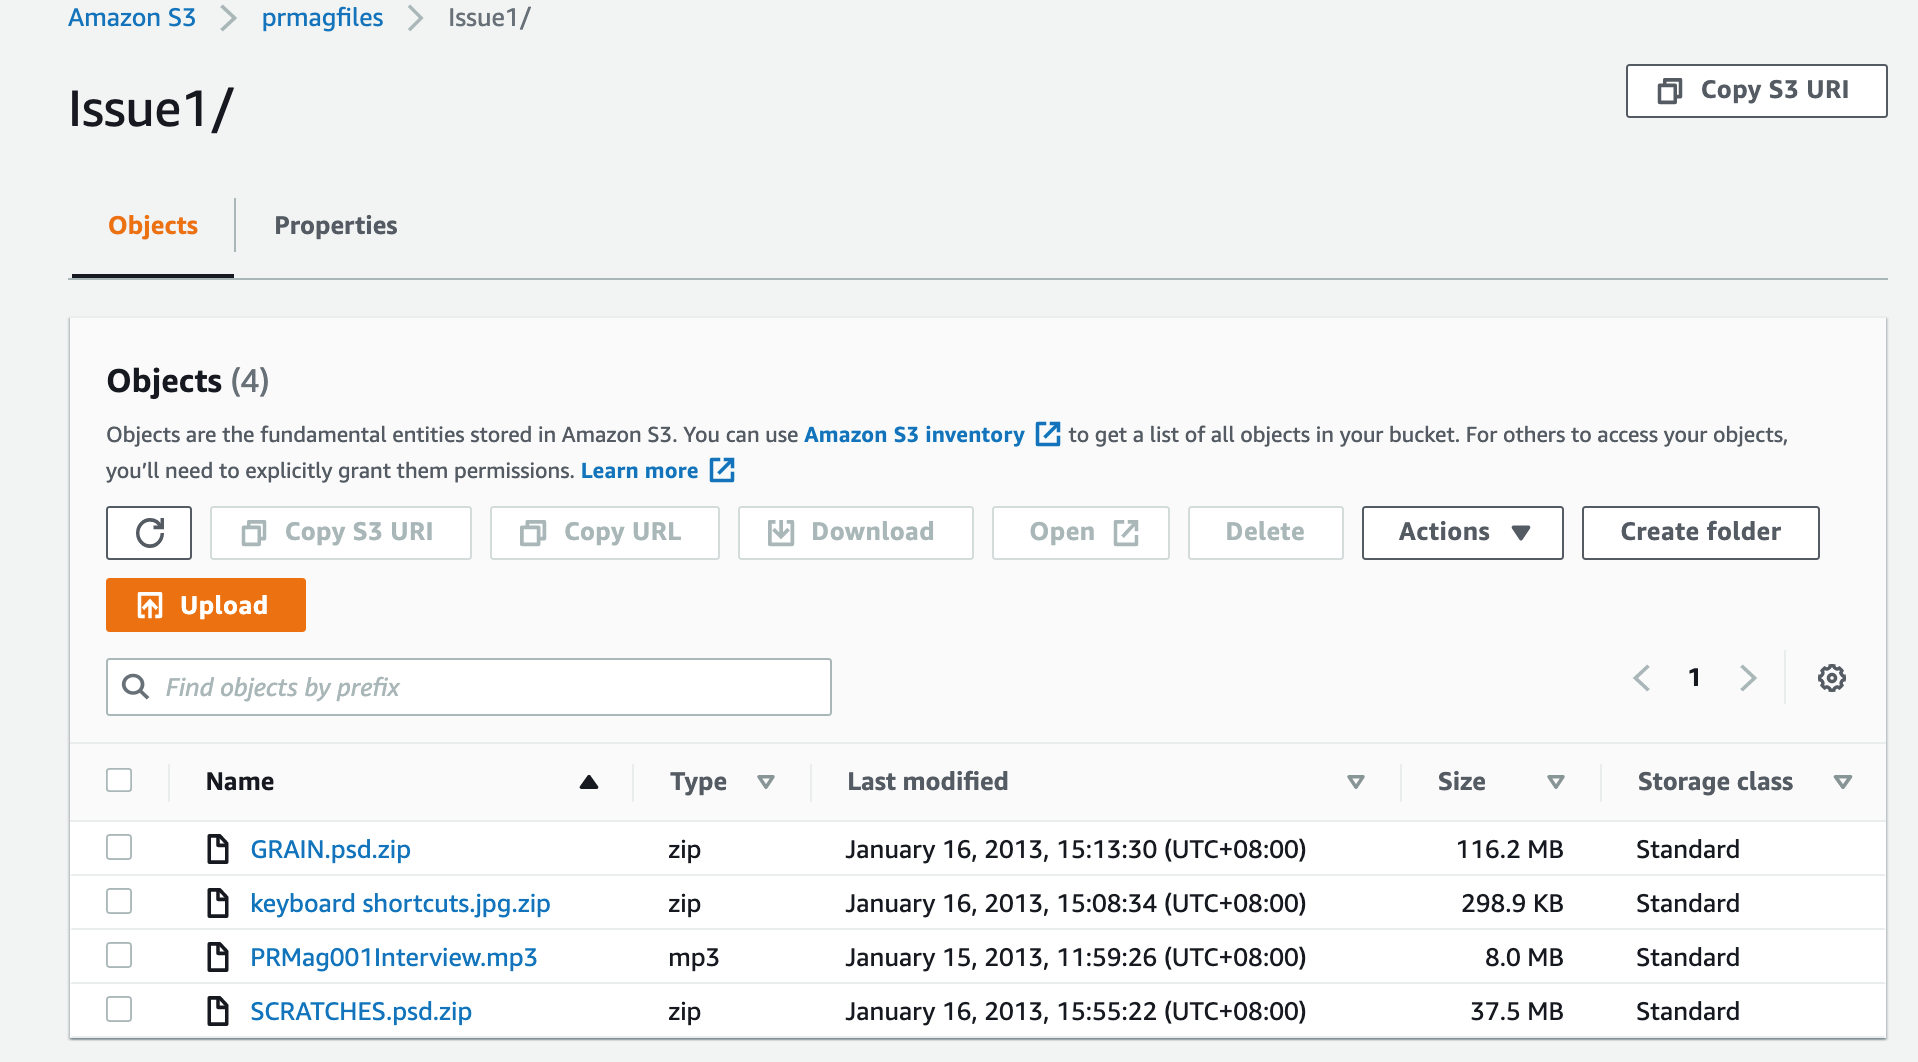Click the Find objects by prefix search field
The height and width of the screenshot is (1062, 1918).
468,687
